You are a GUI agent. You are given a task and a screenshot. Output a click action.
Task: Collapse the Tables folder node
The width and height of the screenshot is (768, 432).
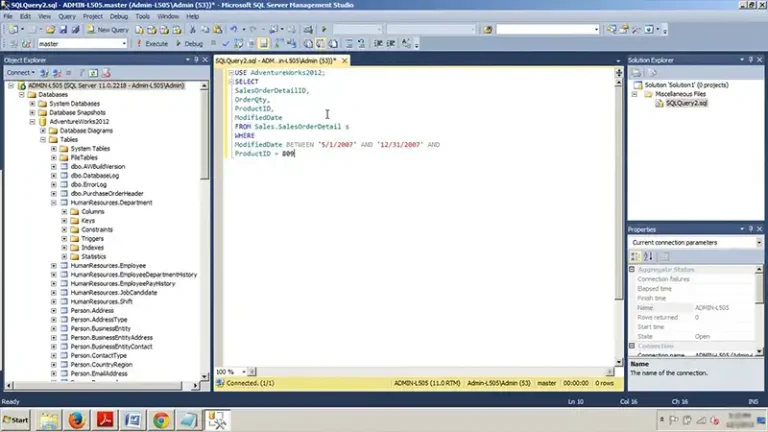pos(43,140)
